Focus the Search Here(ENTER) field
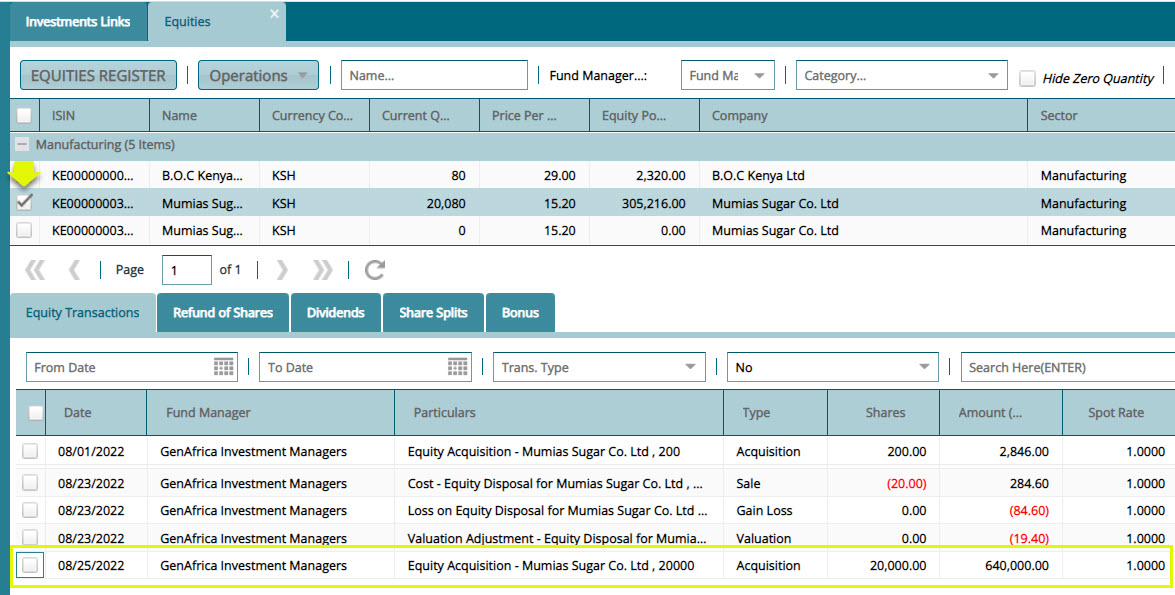This screenshot has height=595, width=1175. [x=1067, y=367]
